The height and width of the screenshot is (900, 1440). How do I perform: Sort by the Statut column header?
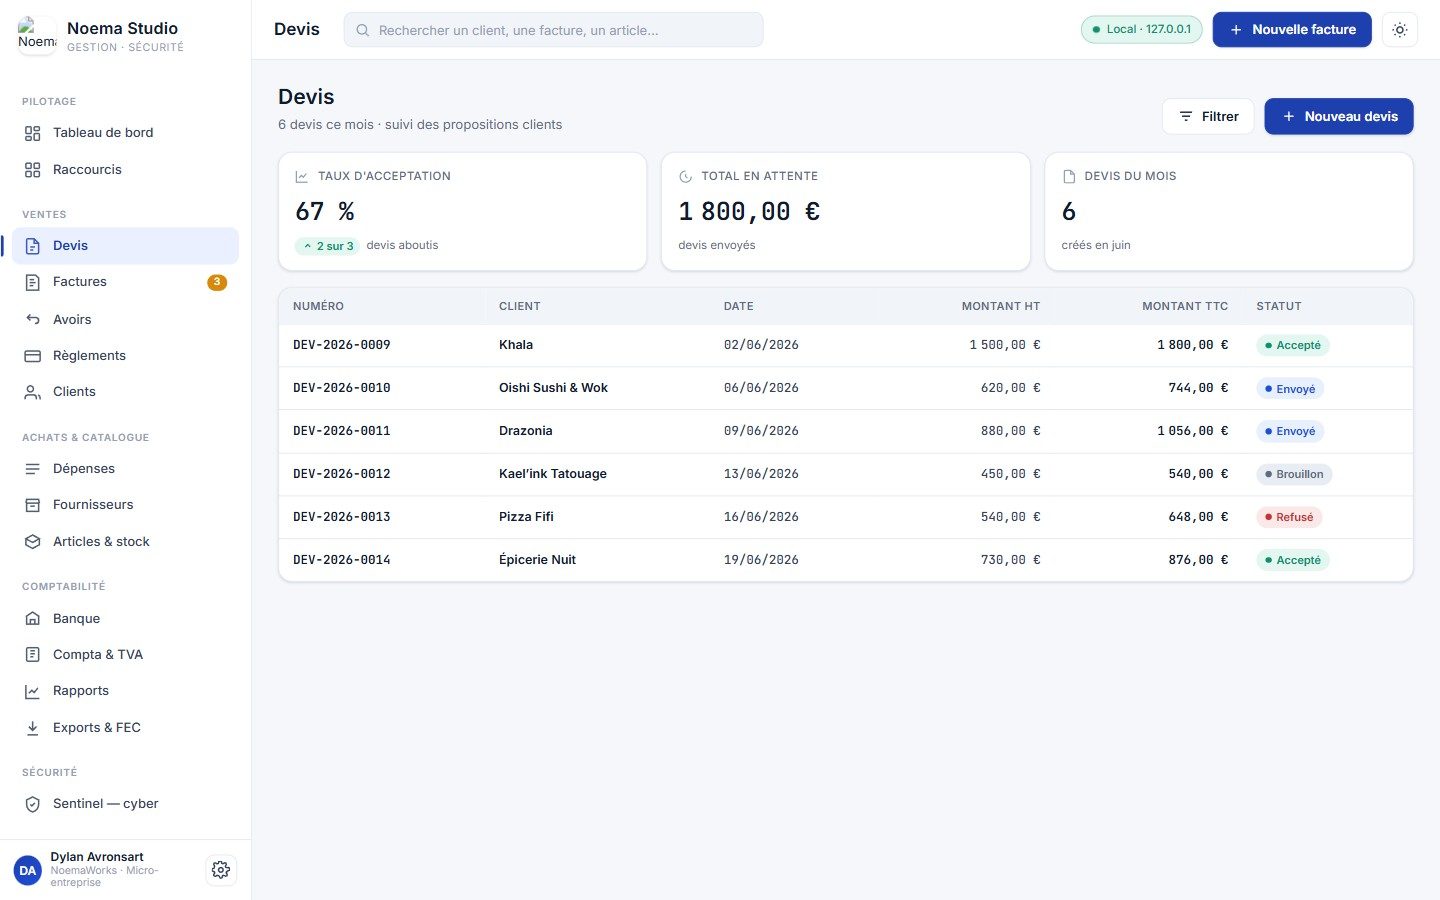tap(1279, 306)
